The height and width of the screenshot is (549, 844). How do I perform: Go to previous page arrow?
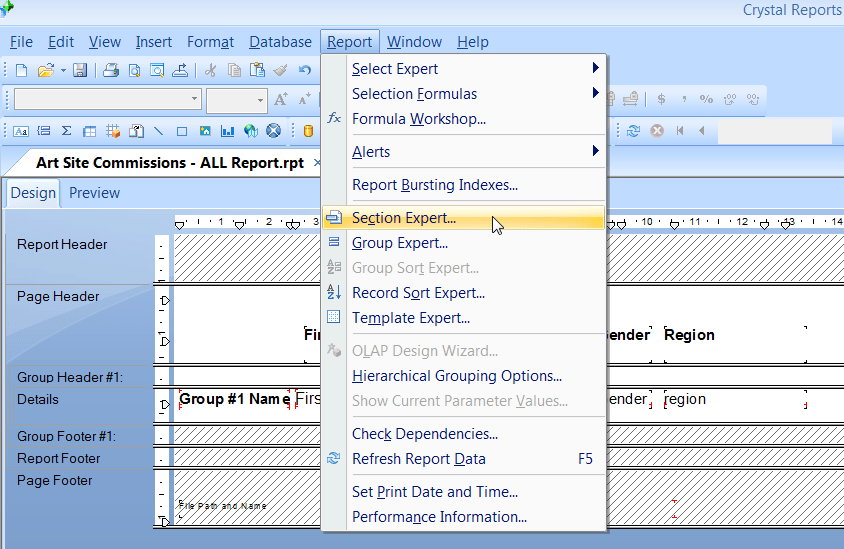pos(702,131)
